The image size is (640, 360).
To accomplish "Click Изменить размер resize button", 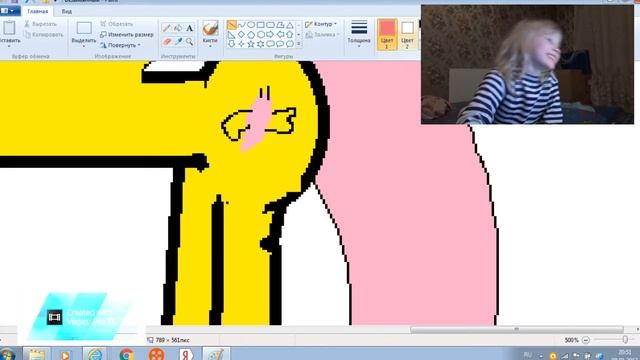I will pyautogui.click(x=127, y=35).
